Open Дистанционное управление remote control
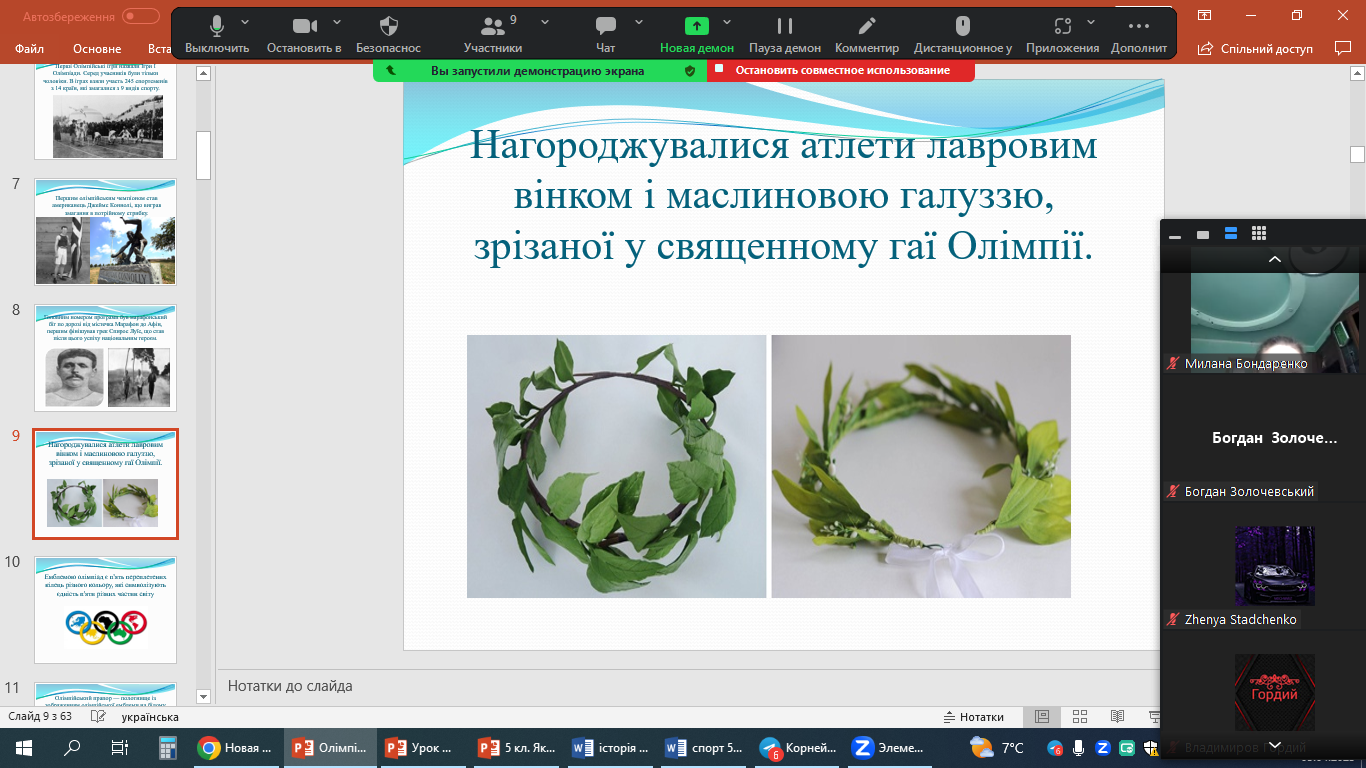Screen dimensions: 1366x768 pos(963,34)
